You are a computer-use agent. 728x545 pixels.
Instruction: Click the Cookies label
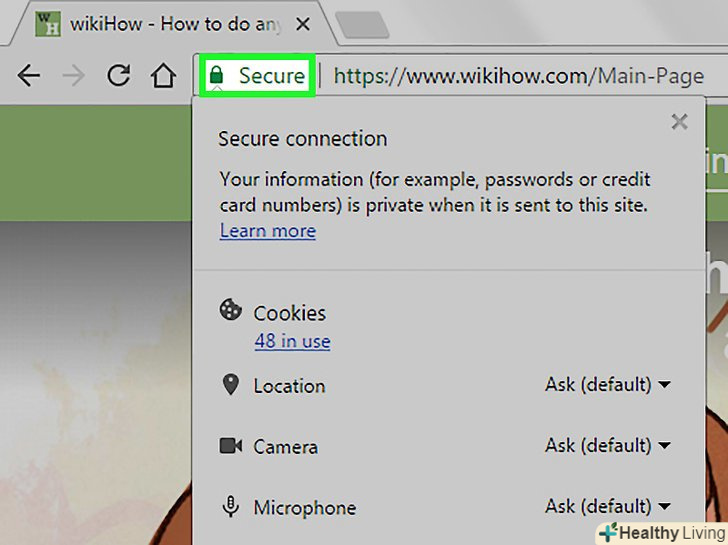click(290, 313)
